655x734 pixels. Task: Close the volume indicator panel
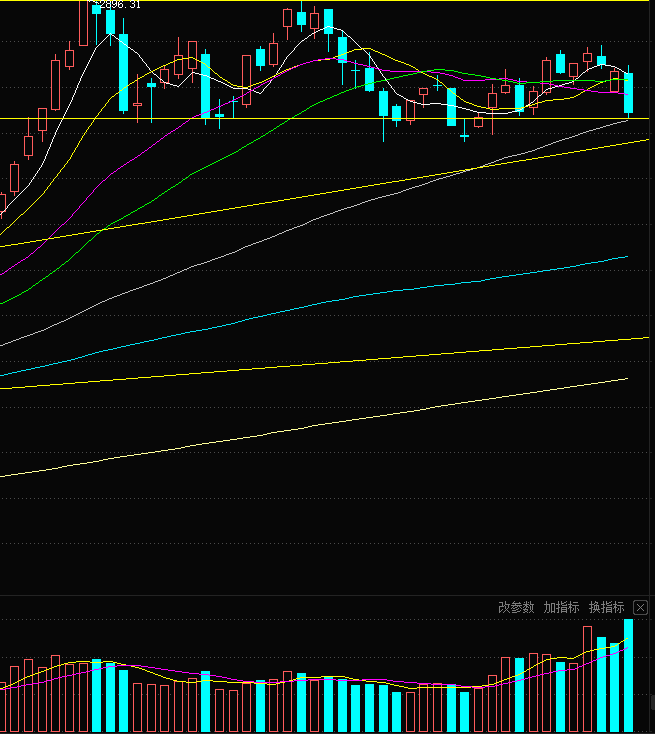[640, 608]
